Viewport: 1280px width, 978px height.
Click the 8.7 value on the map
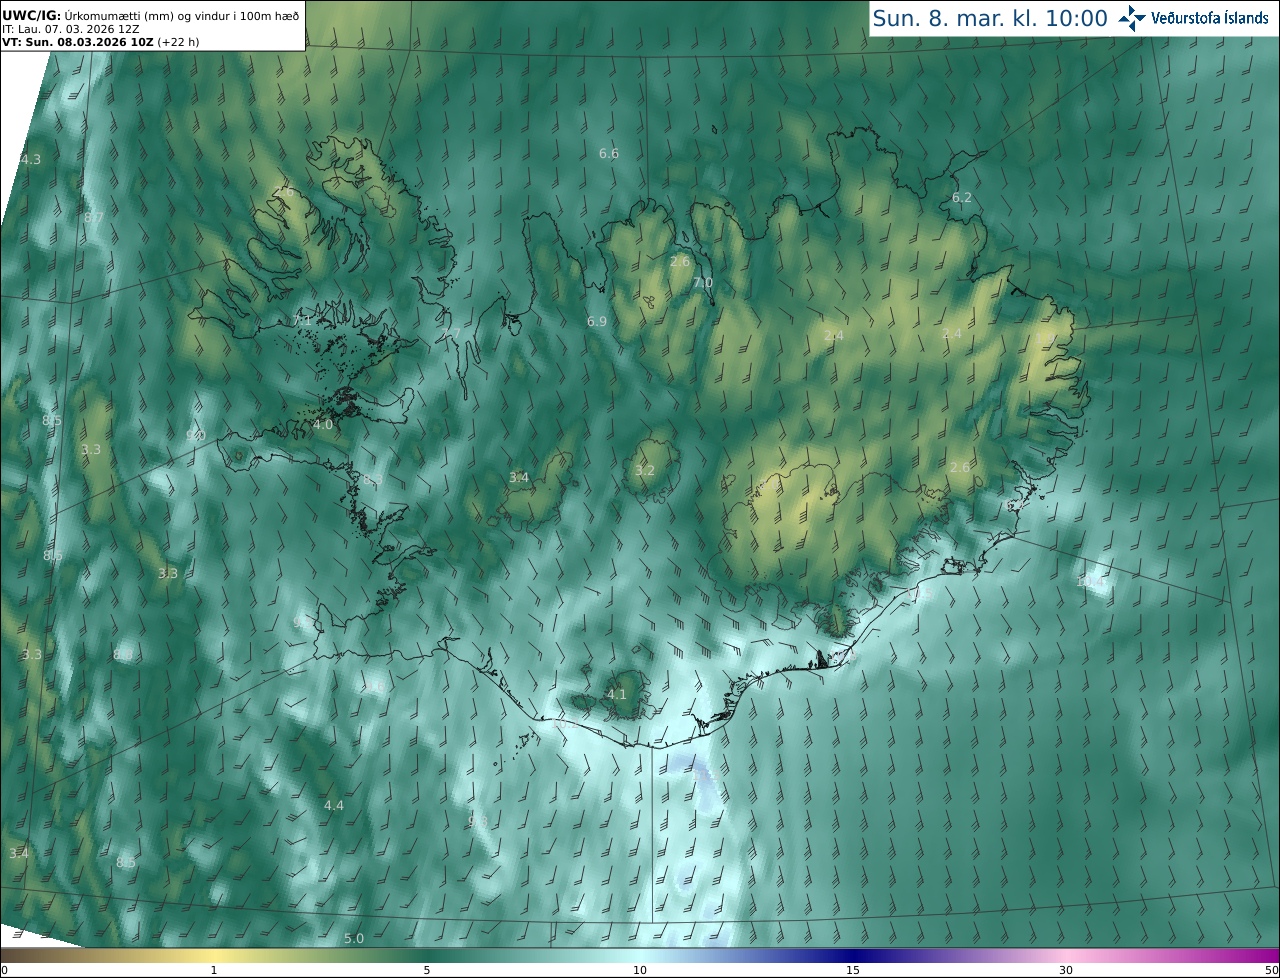(x=94, y=218)
